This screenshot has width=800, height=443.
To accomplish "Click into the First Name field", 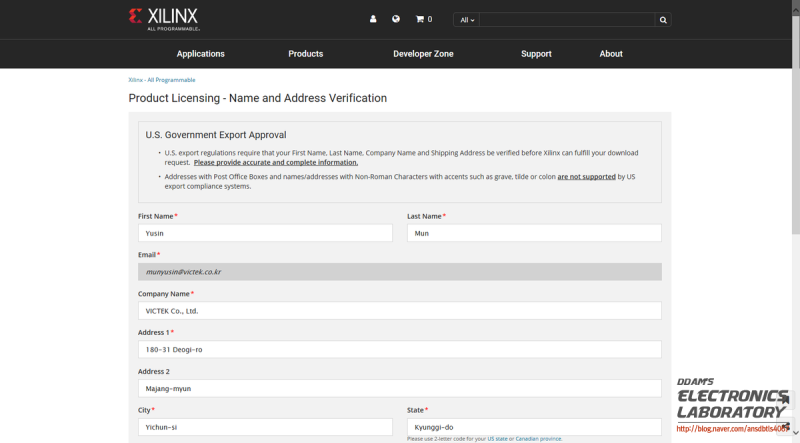I will 265,233.
